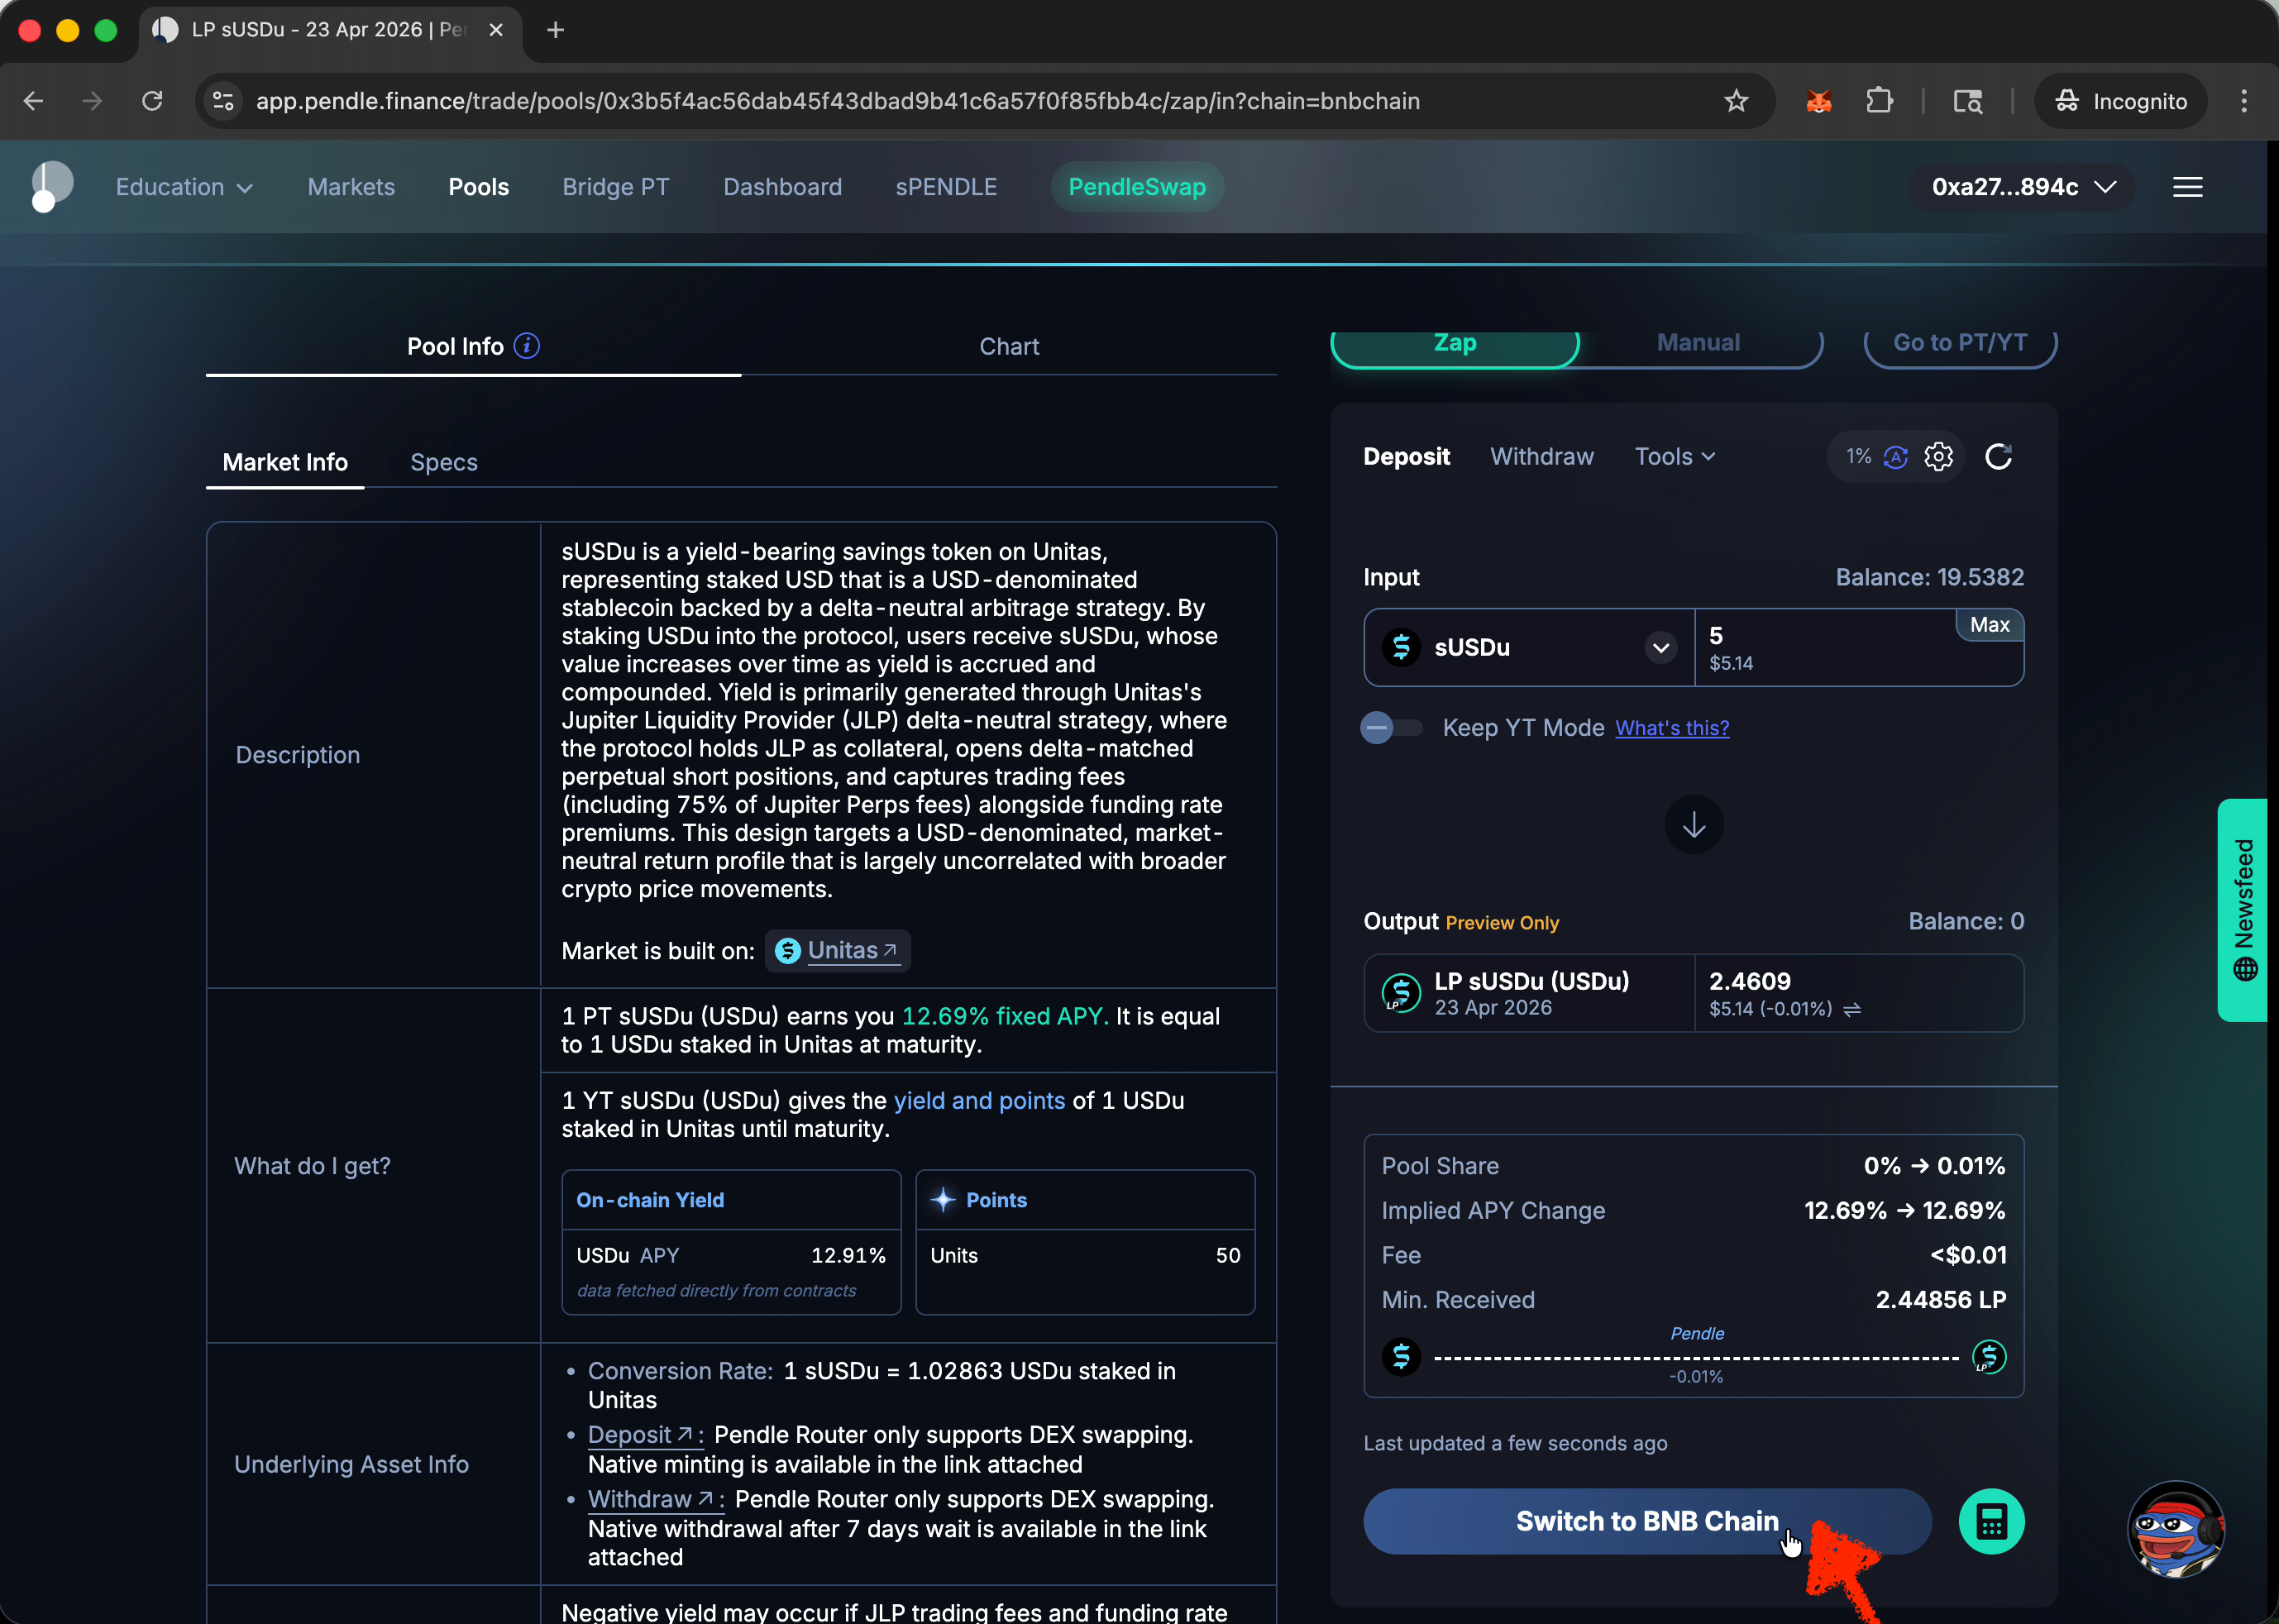Viewport: 2279px width, 1624px height.
Task: Expand the 0xa27...894c wallet dropdown
Action: pyautogui.click(x=2022, y=187)
